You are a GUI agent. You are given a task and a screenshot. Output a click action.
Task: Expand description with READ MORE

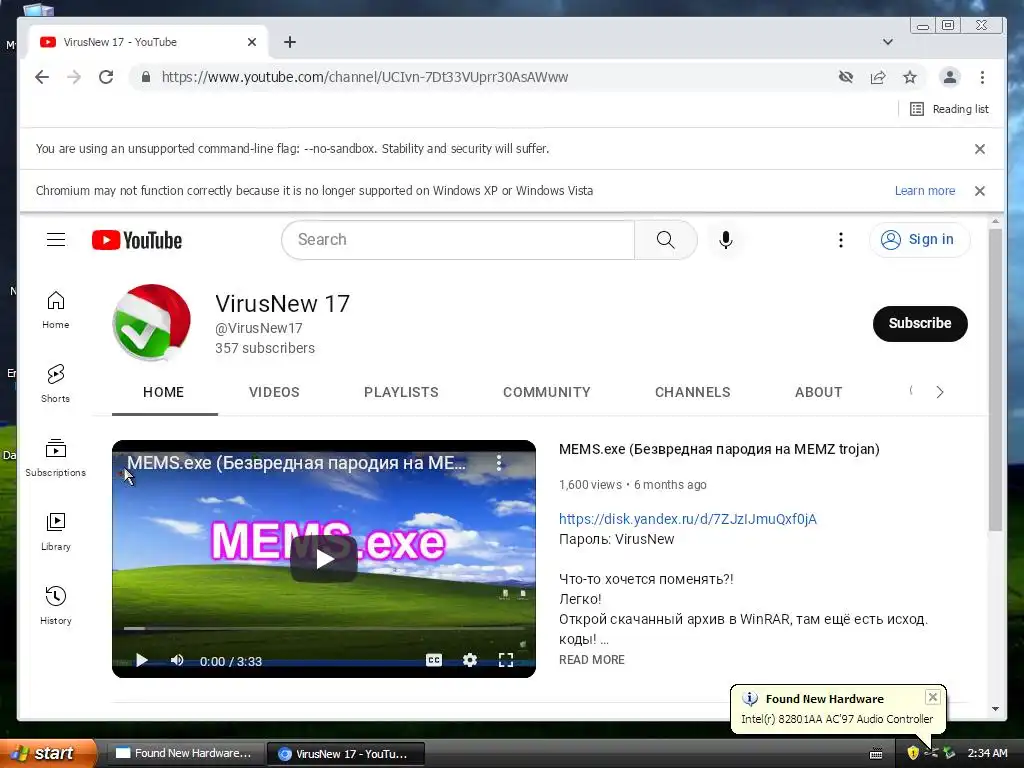tap(592, 660)
